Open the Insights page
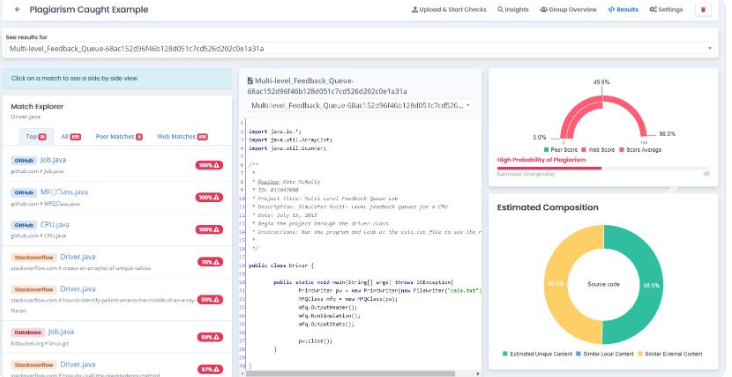732x377 pixels. click(x=513, y=9)
